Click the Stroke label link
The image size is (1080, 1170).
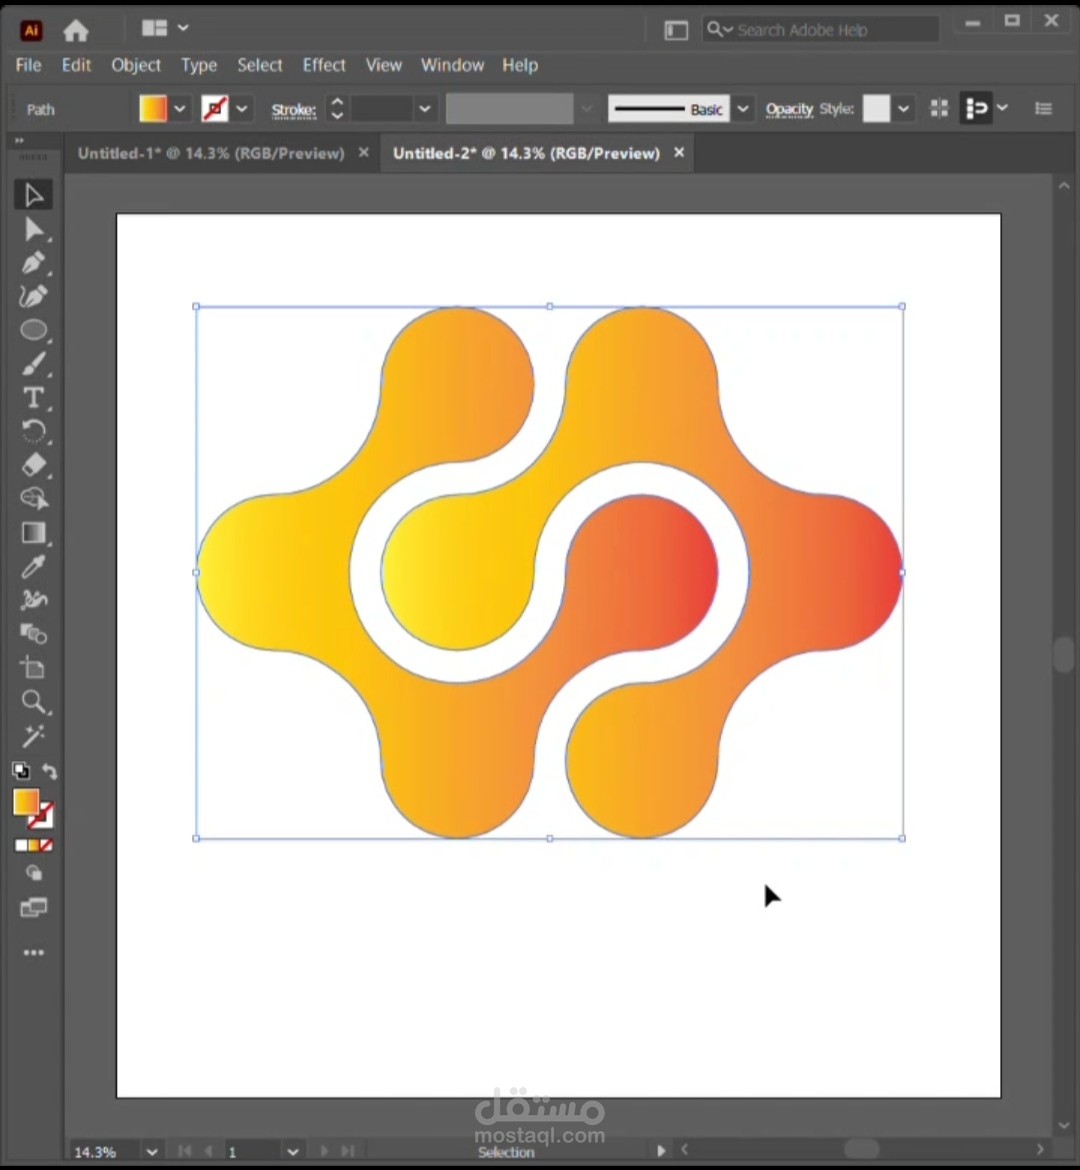tap(293, 110)
